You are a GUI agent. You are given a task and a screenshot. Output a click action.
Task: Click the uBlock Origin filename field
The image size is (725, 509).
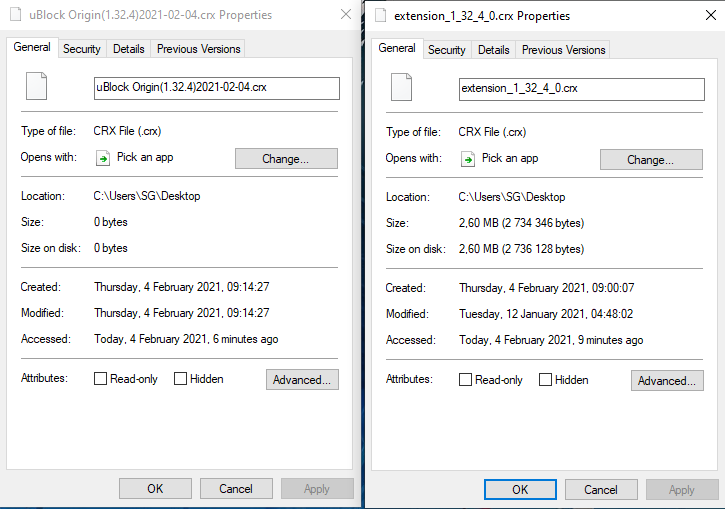[x=217, y=88]
